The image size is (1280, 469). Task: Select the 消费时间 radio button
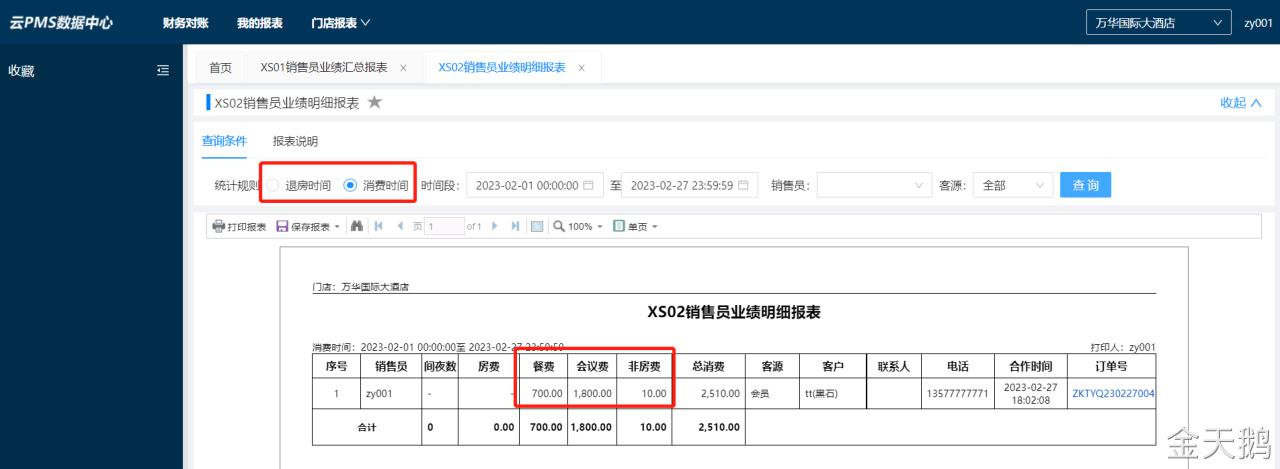pos(350,185)
